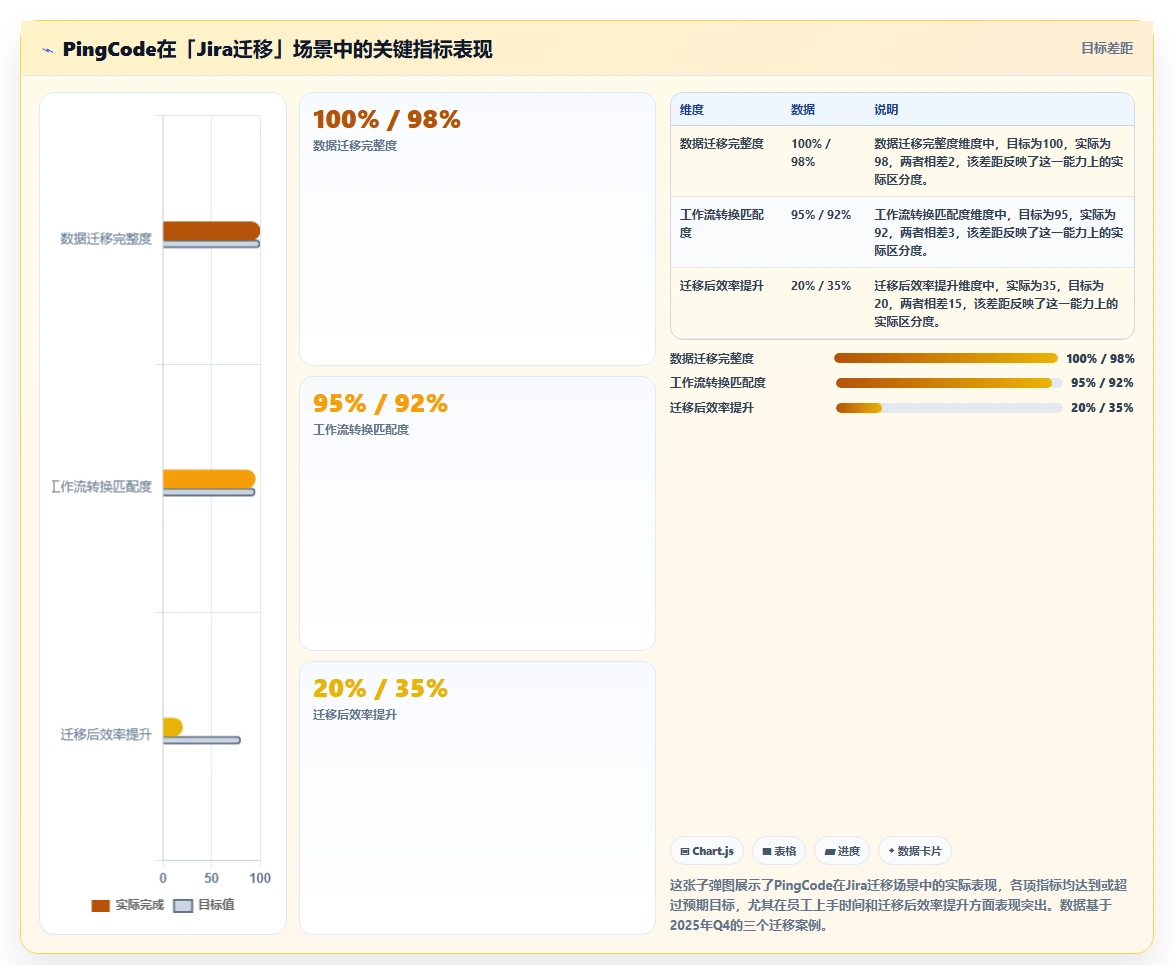Click the 数据迁移完整度 caption in the first card

pos(355,146)
